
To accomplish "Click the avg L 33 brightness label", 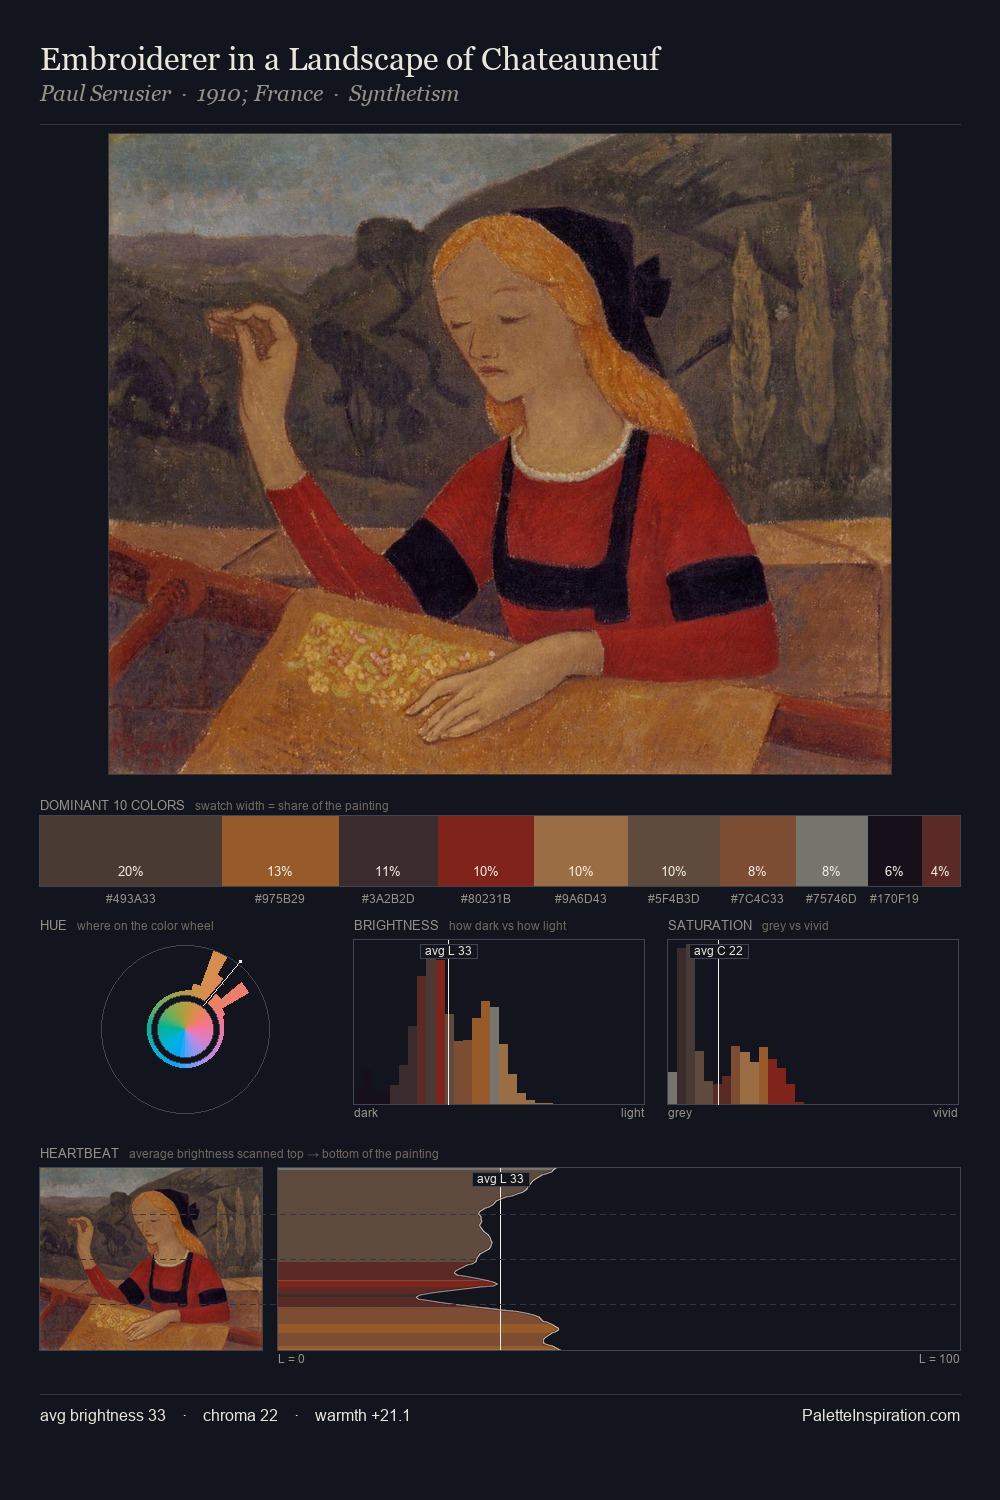I will 448,951.
